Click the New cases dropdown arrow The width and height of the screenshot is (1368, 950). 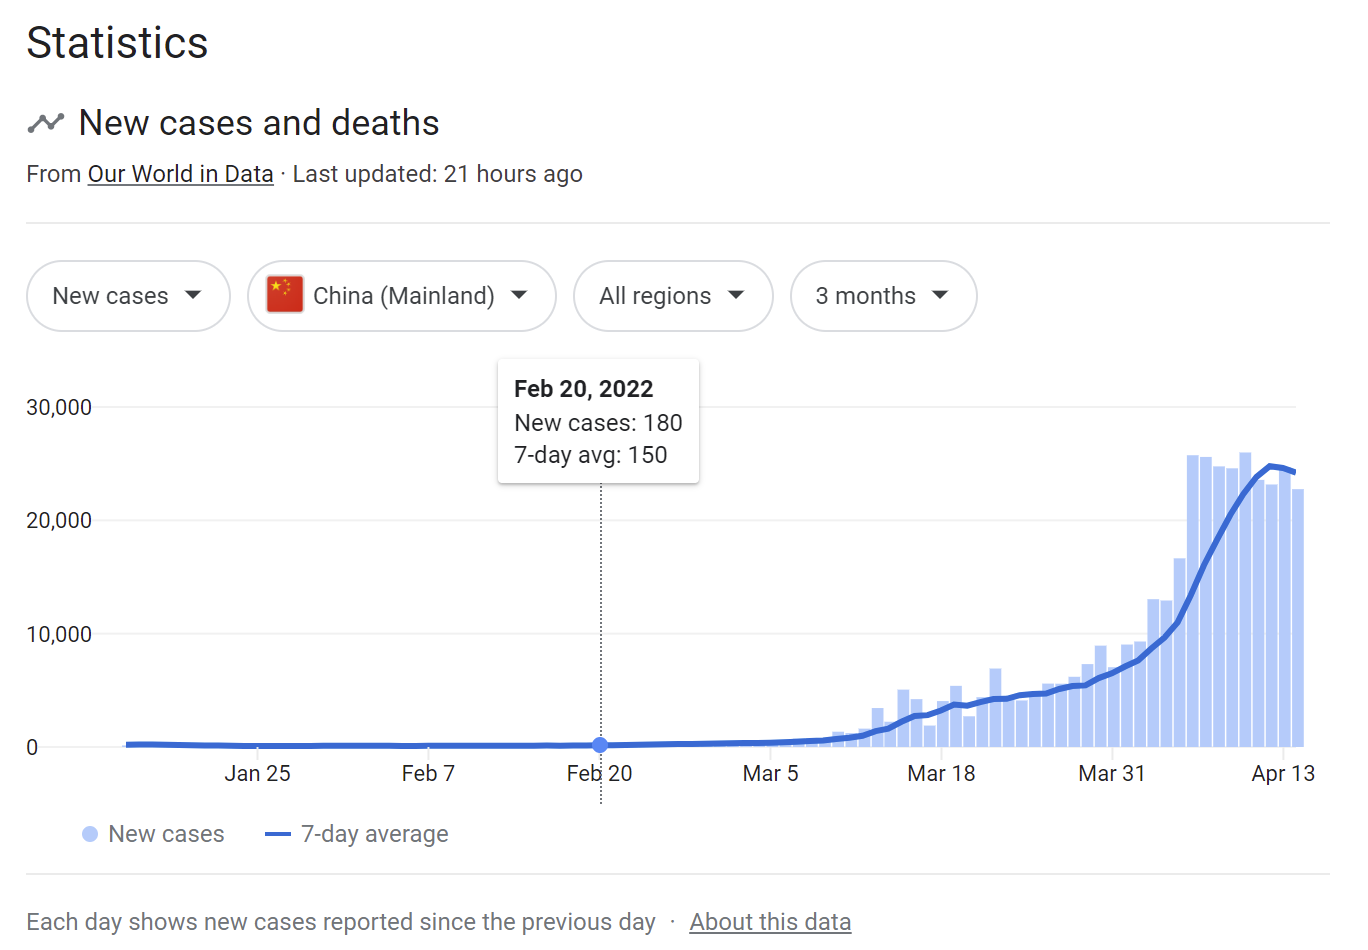point(193,295)
